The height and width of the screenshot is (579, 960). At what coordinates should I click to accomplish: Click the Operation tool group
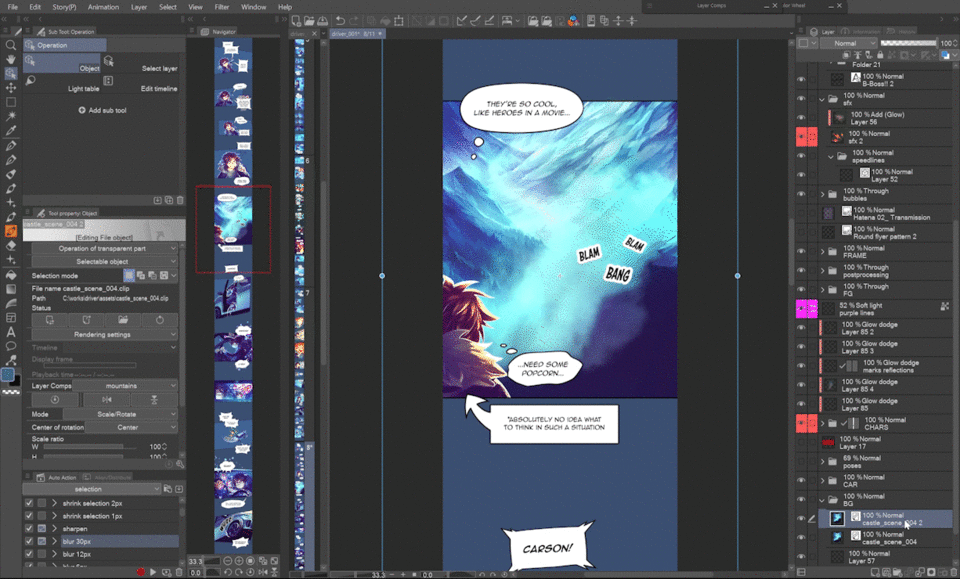click(64, 45)
